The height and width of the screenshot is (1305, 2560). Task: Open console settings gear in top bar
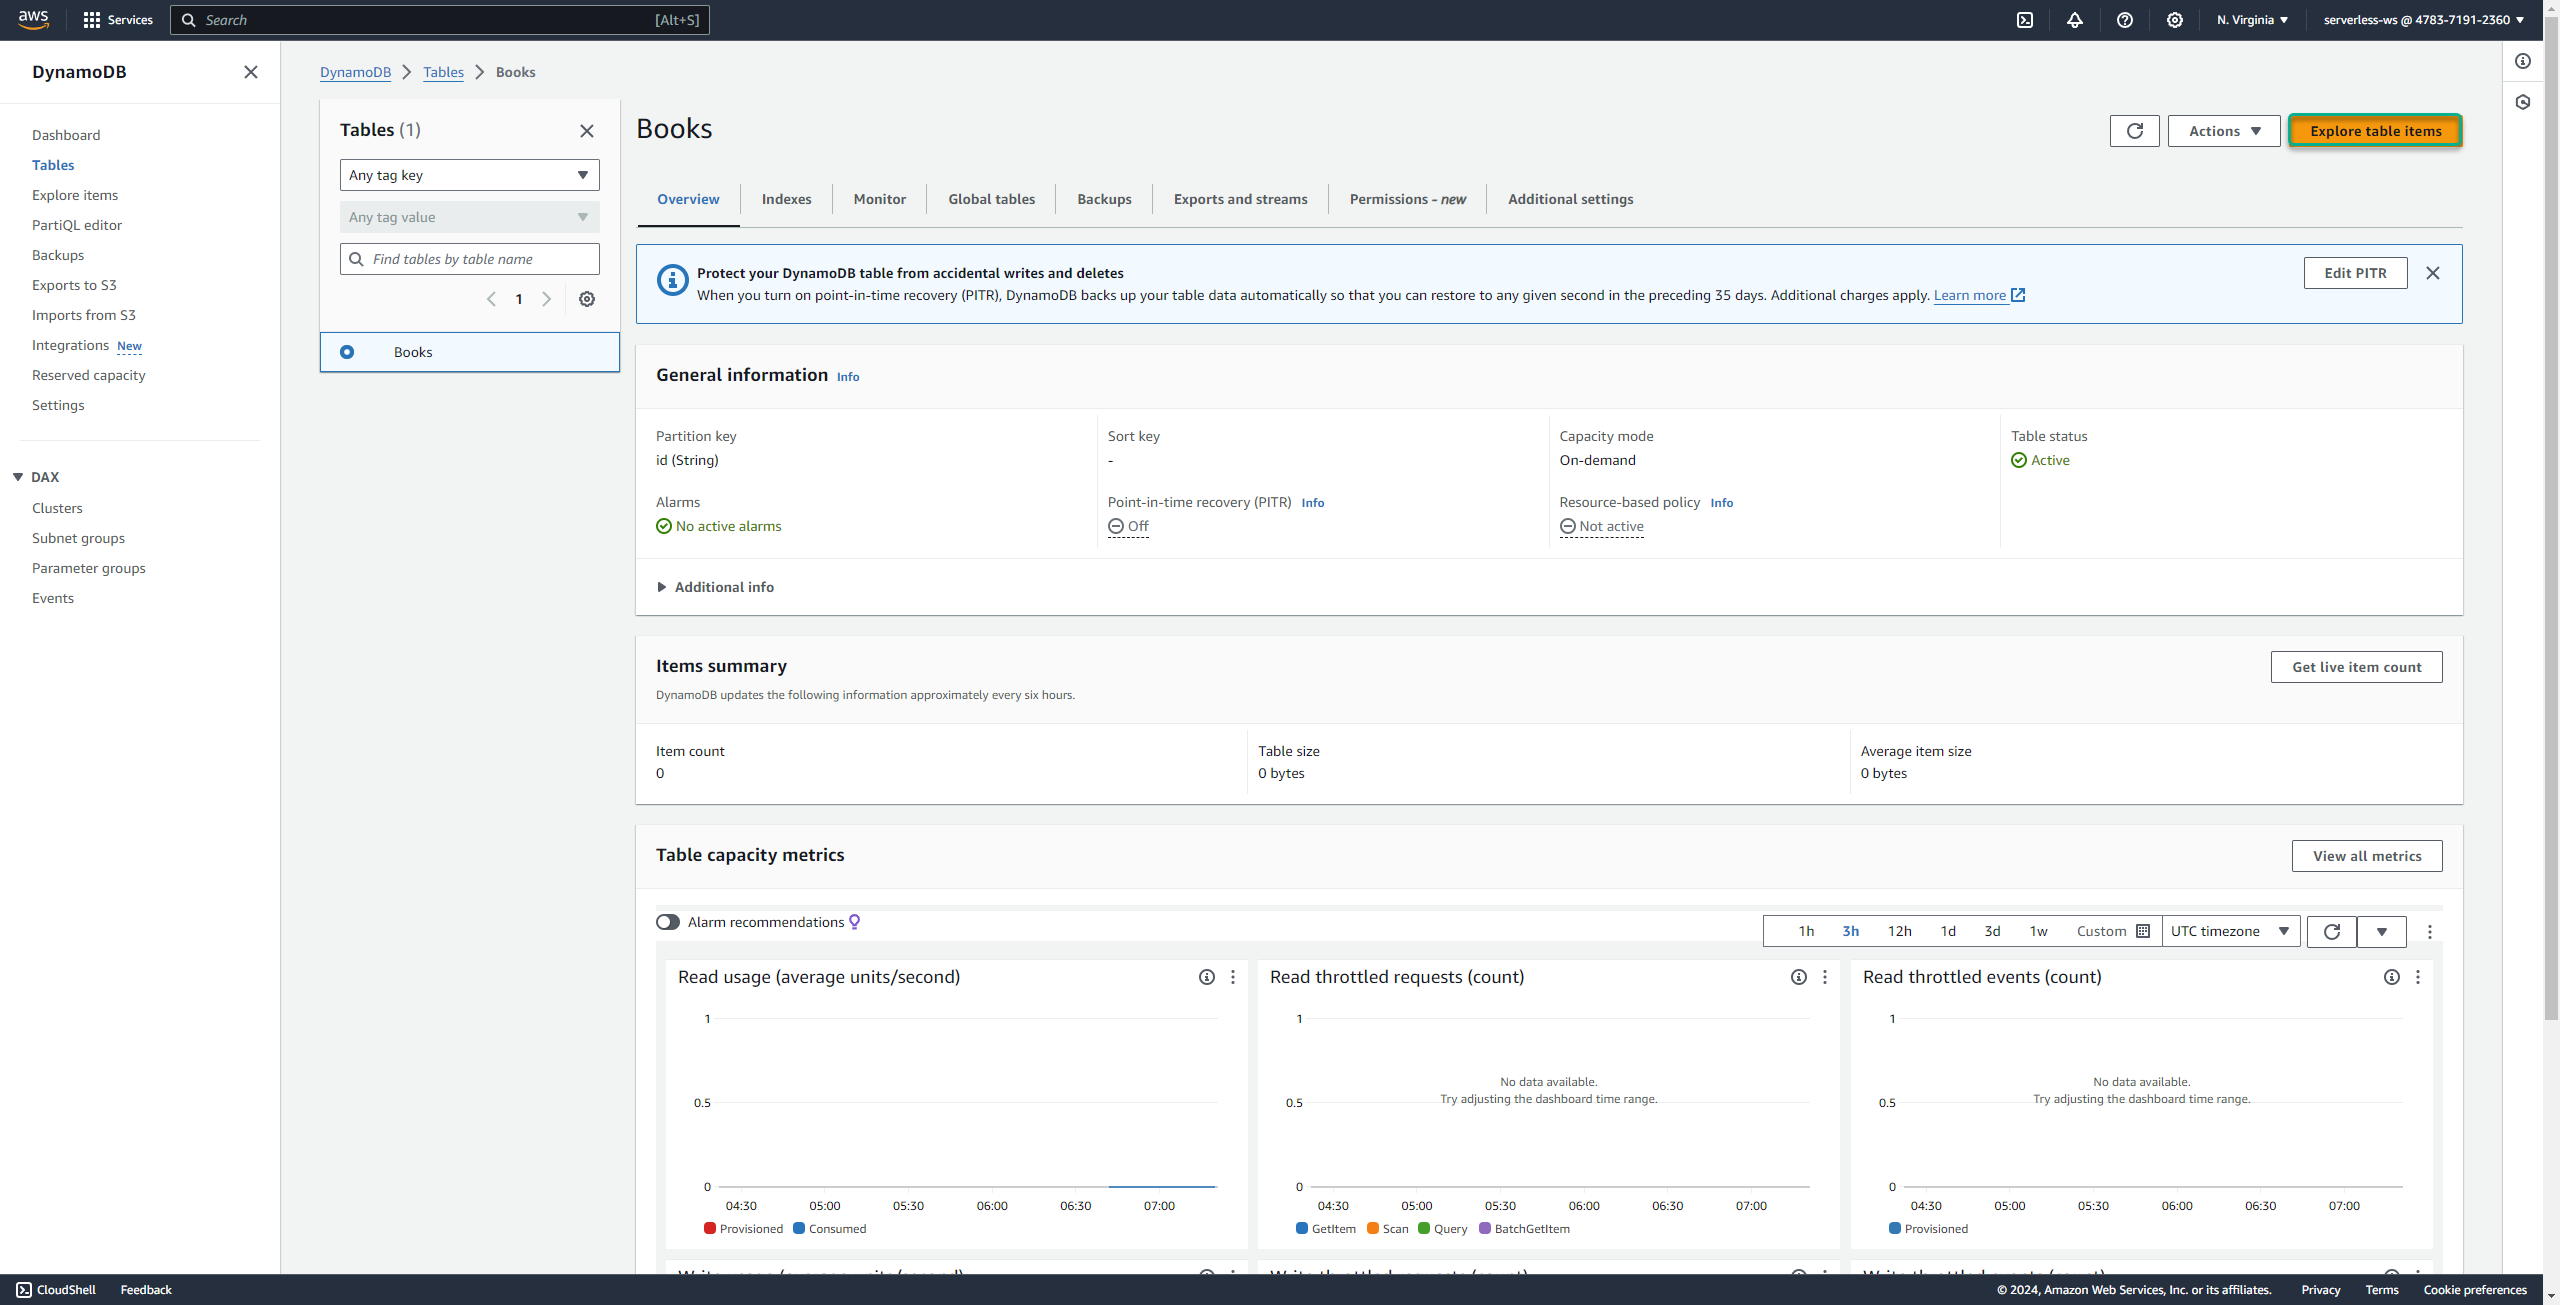pyautogui.click(x=2175, y=20)
